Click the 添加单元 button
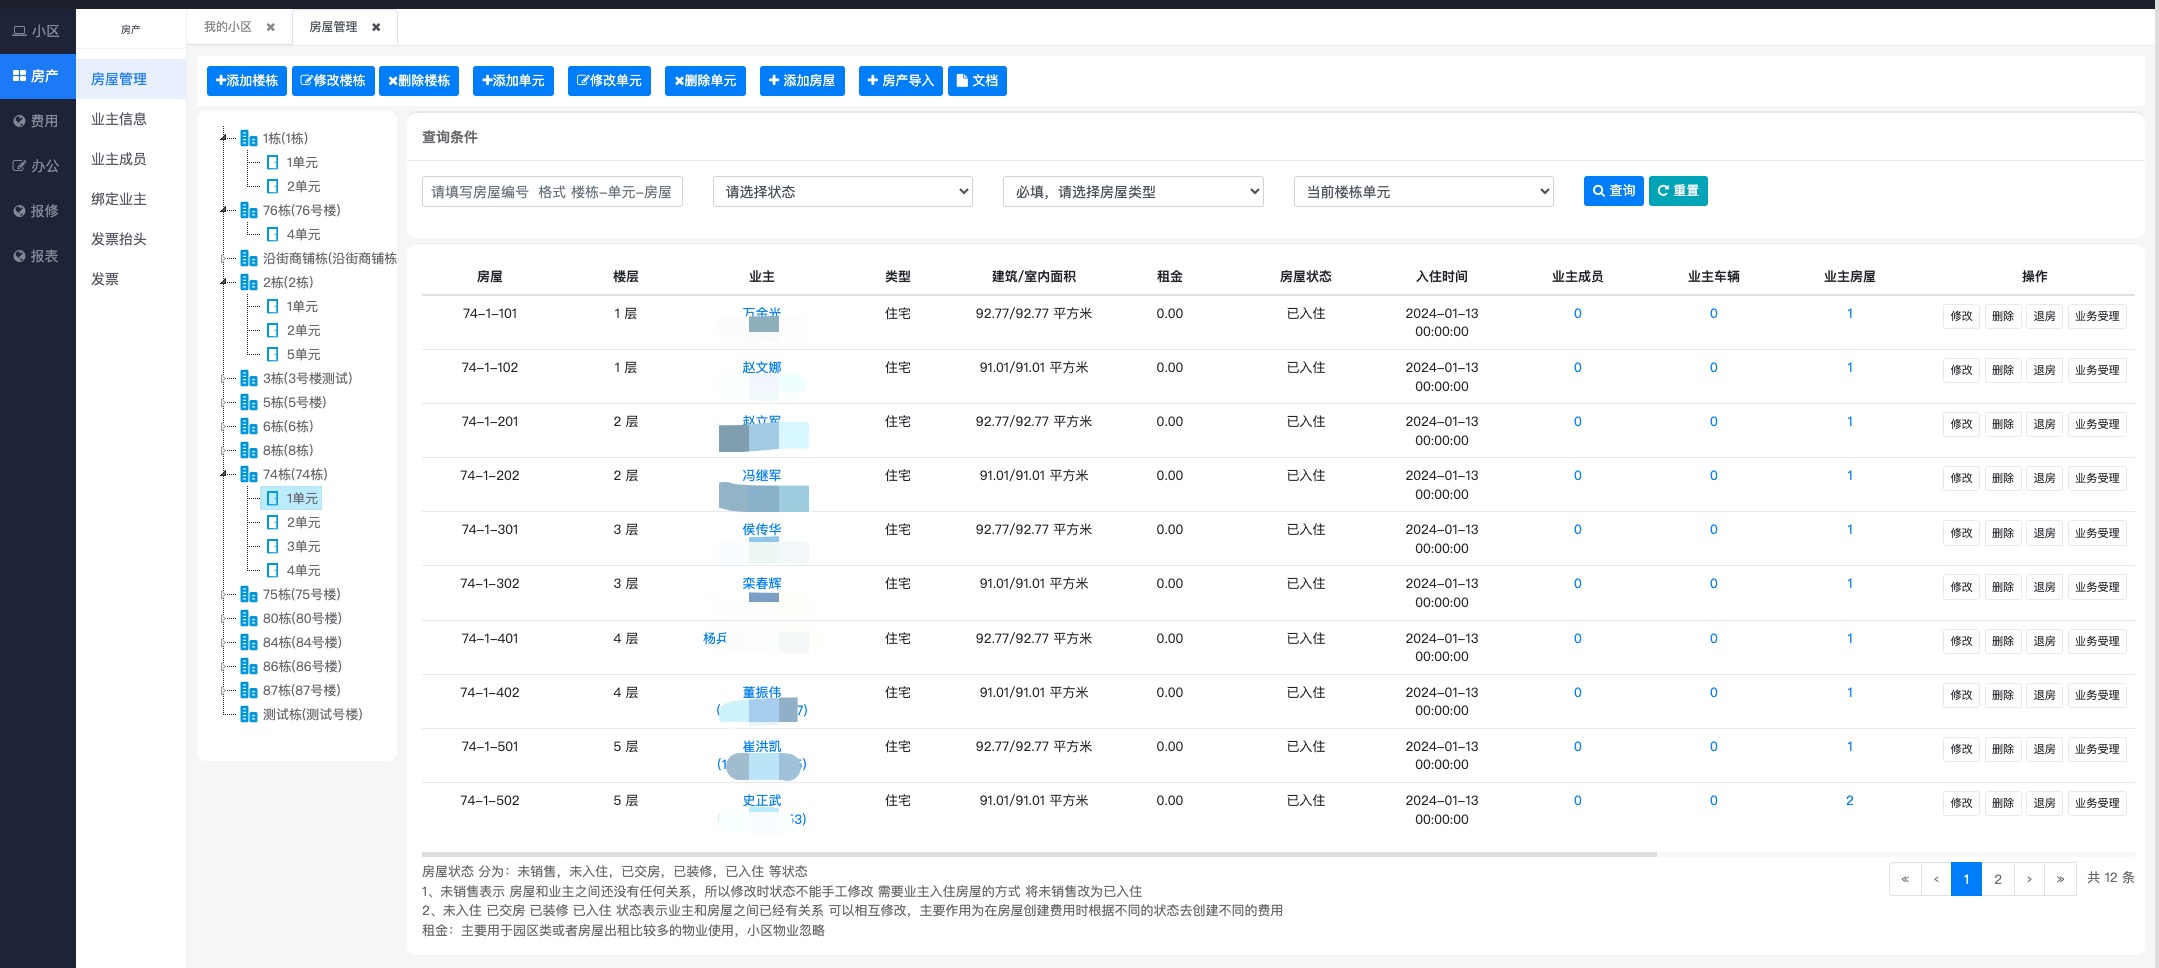The image size is (2159, 968). click(x=513, y=81)
